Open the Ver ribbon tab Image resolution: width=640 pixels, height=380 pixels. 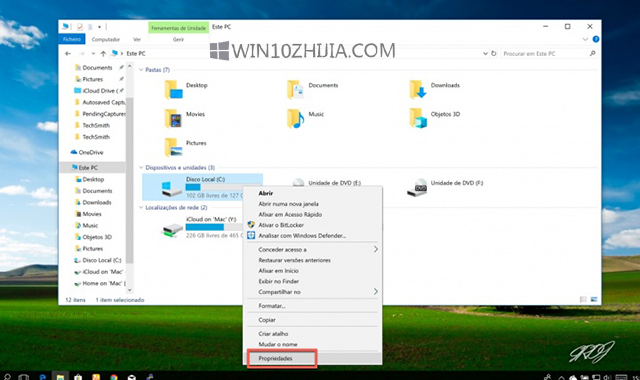tap(137, 39)
